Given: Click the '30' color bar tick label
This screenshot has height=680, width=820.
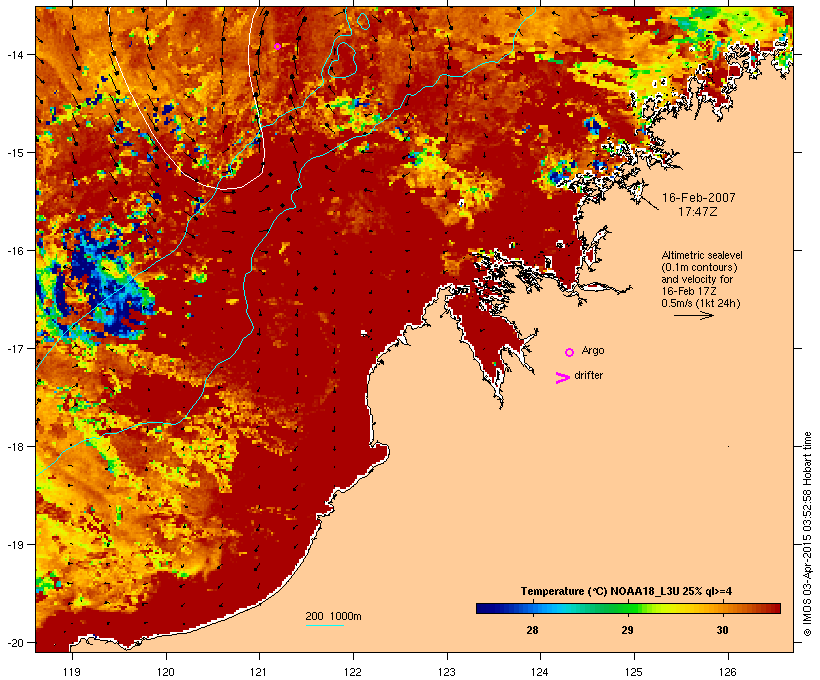Looking at the screenshot, I should pyautogui.click(x=722, y=630).
